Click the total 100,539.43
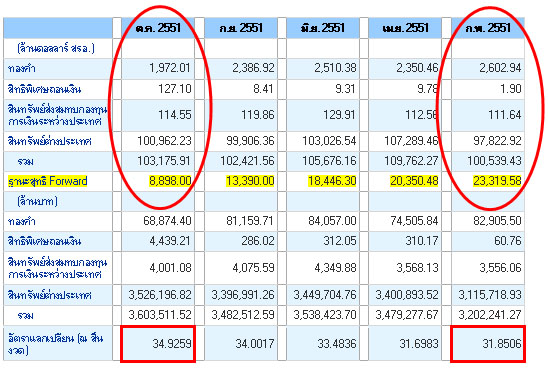The width and height of the screenshot is (548, 368). [494, 161]
